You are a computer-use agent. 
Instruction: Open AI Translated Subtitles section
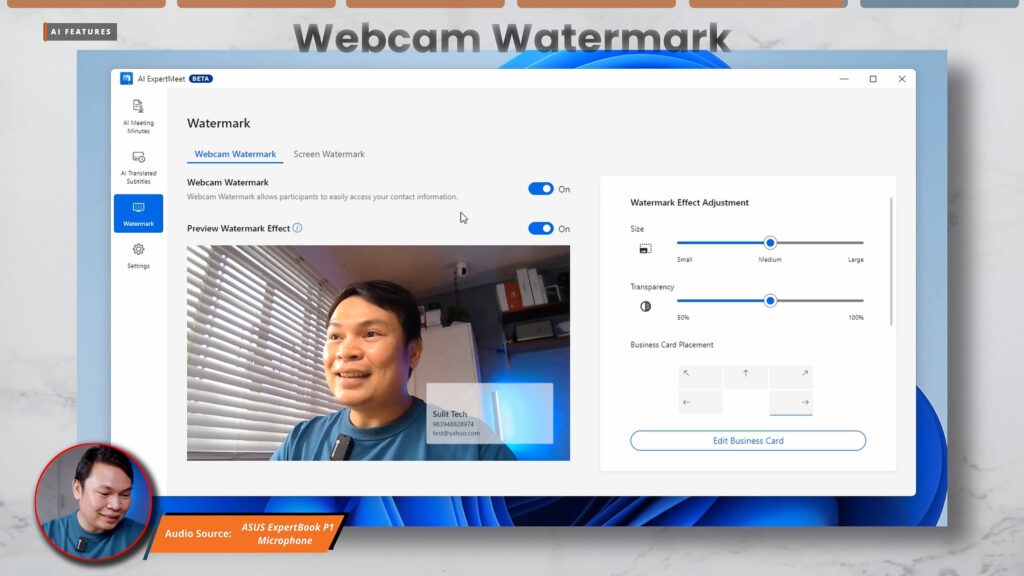[x=138, y=167]
